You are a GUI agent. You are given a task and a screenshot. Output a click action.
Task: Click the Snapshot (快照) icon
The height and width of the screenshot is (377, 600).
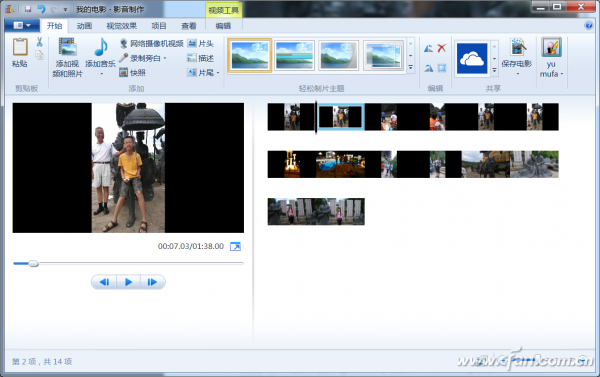(x=123, y=72)
